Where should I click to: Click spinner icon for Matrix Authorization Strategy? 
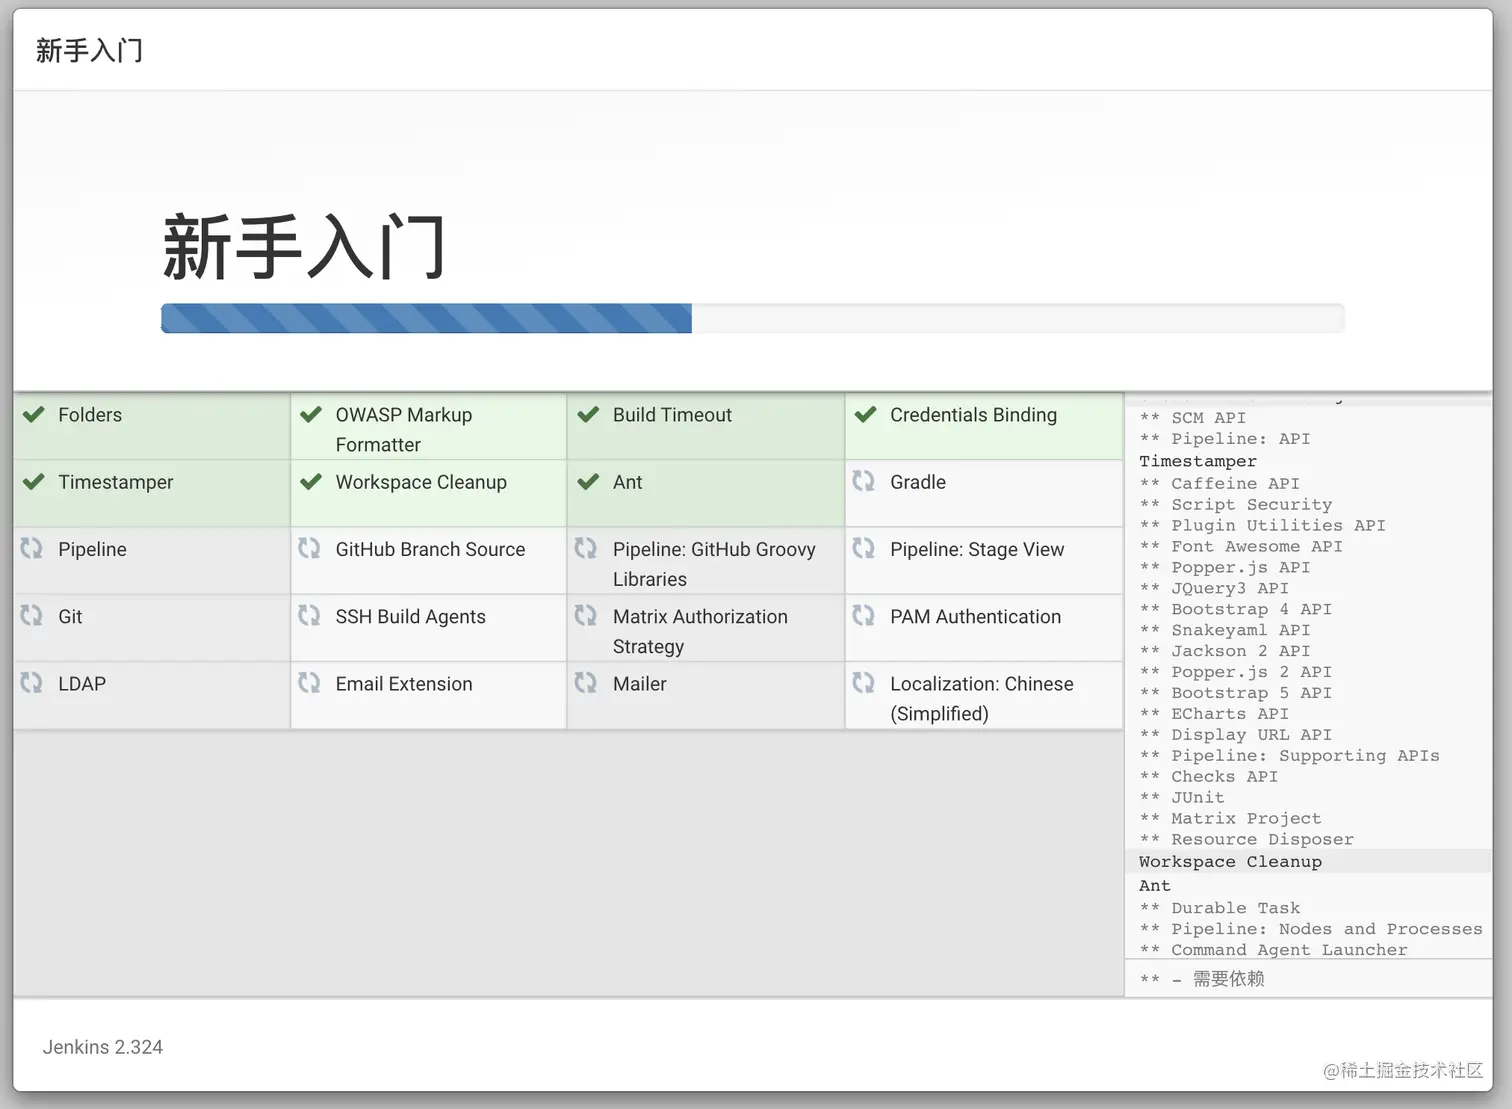click(x=586, y=615)
